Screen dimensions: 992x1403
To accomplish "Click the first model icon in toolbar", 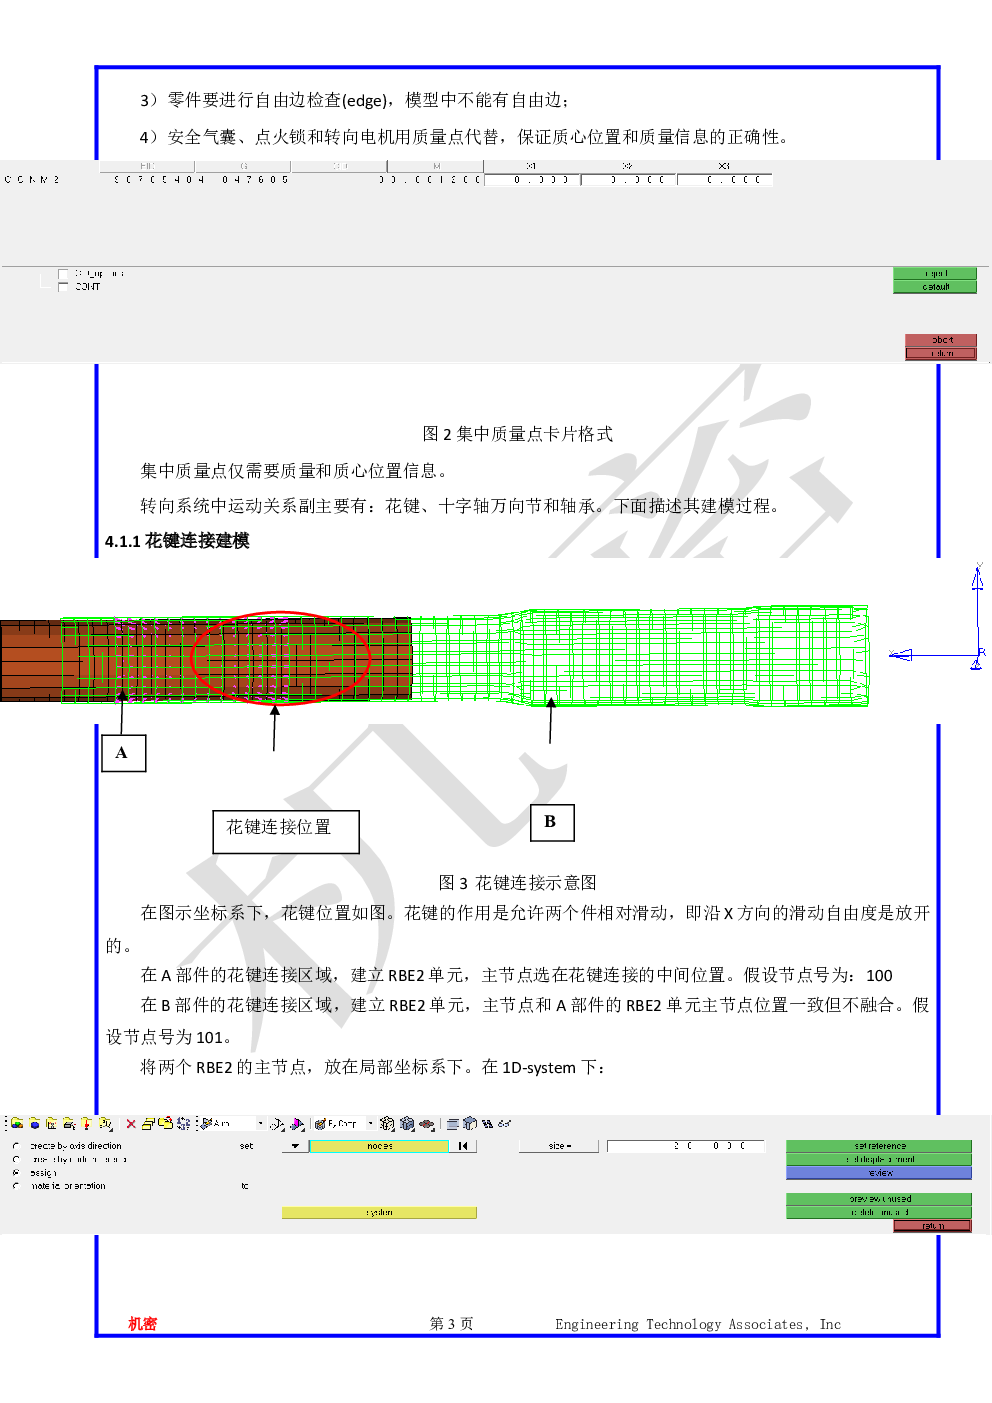I will [x=17, y=1124].
